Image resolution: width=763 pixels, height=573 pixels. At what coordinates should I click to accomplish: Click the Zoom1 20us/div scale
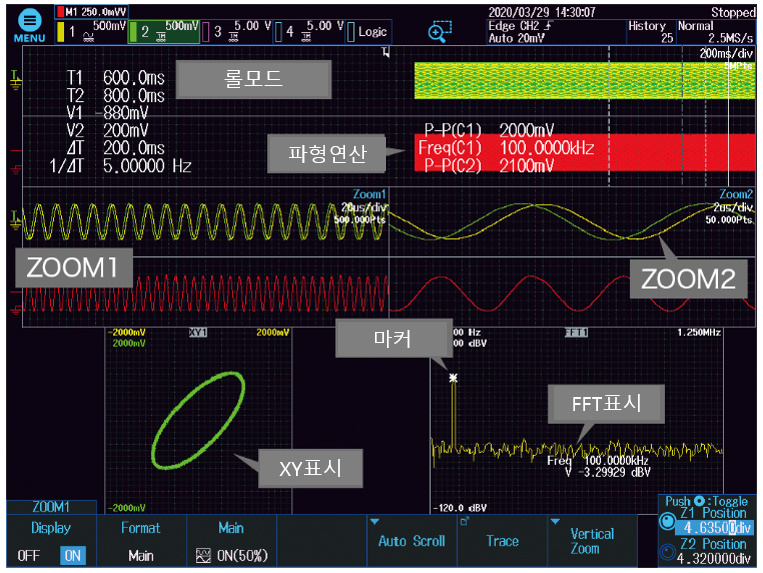363,207
